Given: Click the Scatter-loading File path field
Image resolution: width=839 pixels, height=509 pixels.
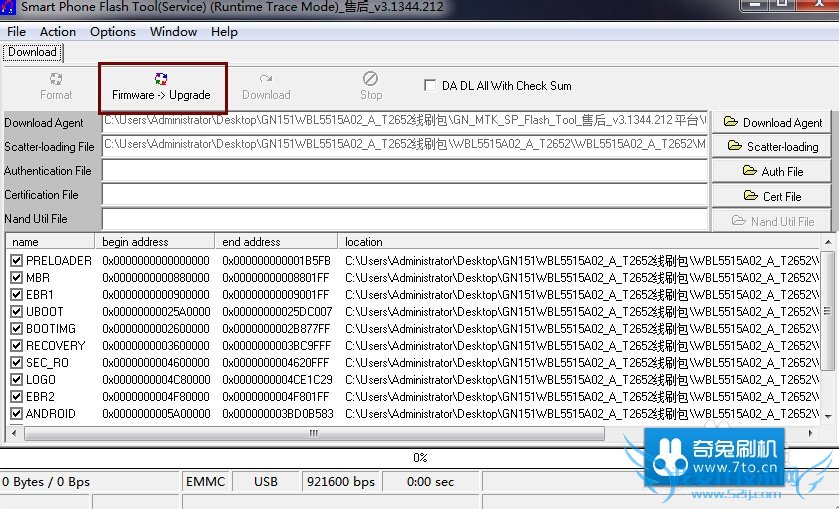Looking at the screenshot, I should coord(405,145).
